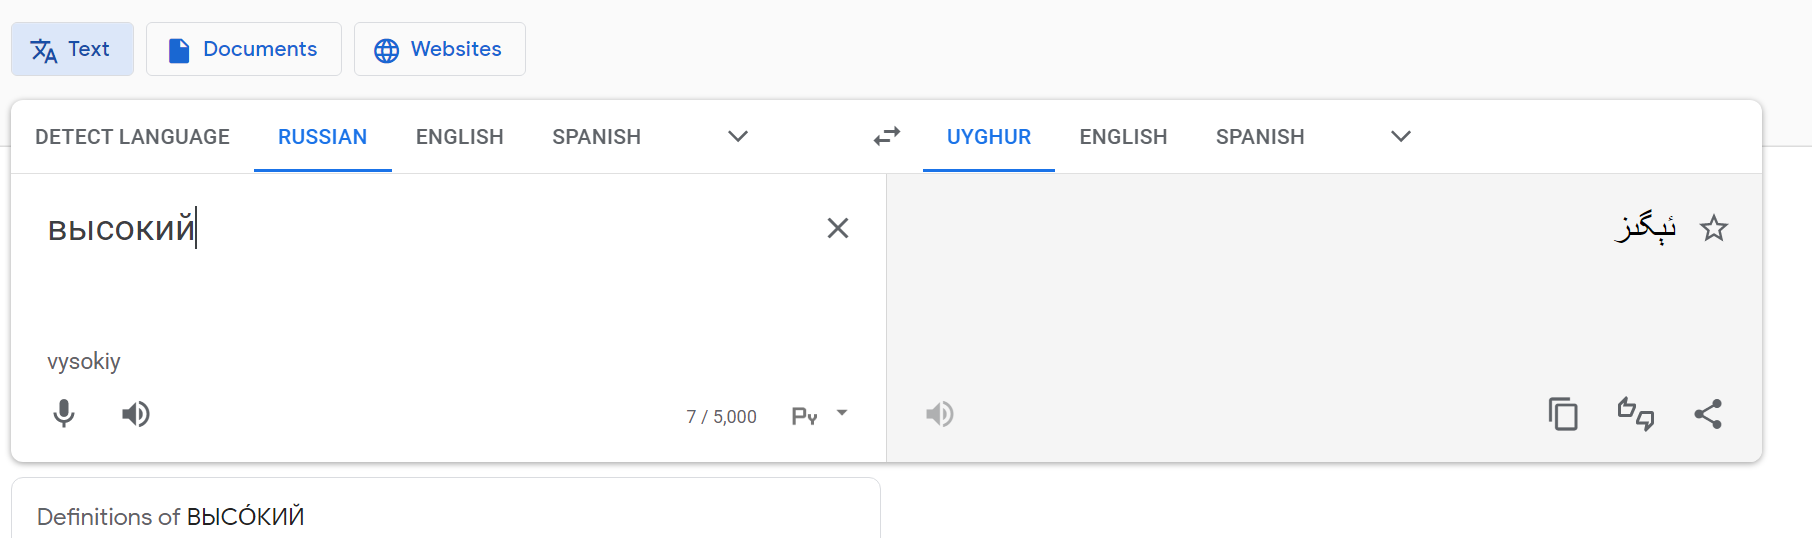Rate this translation using the feedback icon

(1635, 414)
